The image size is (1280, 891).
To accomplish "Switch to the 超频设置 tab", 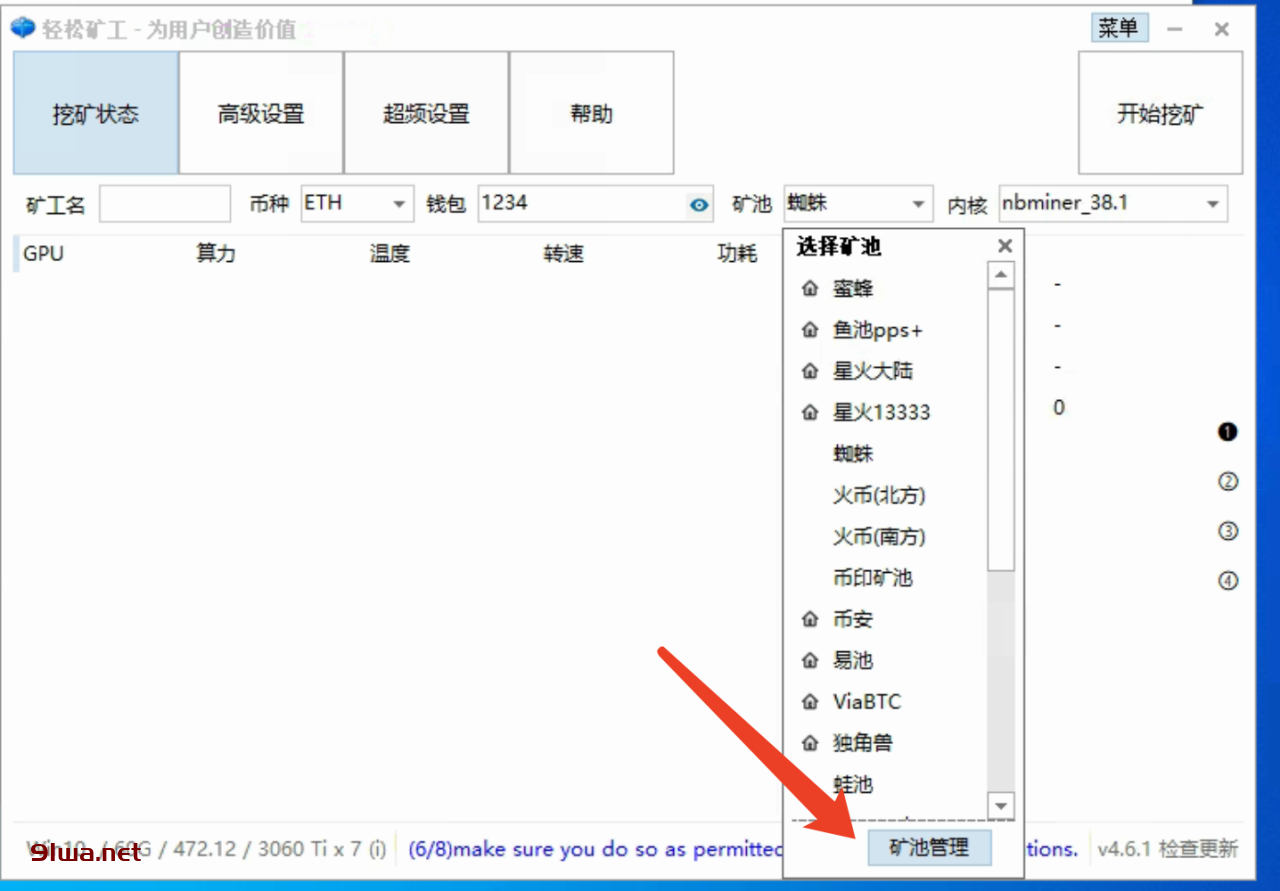I will click(x=427, y=113).
